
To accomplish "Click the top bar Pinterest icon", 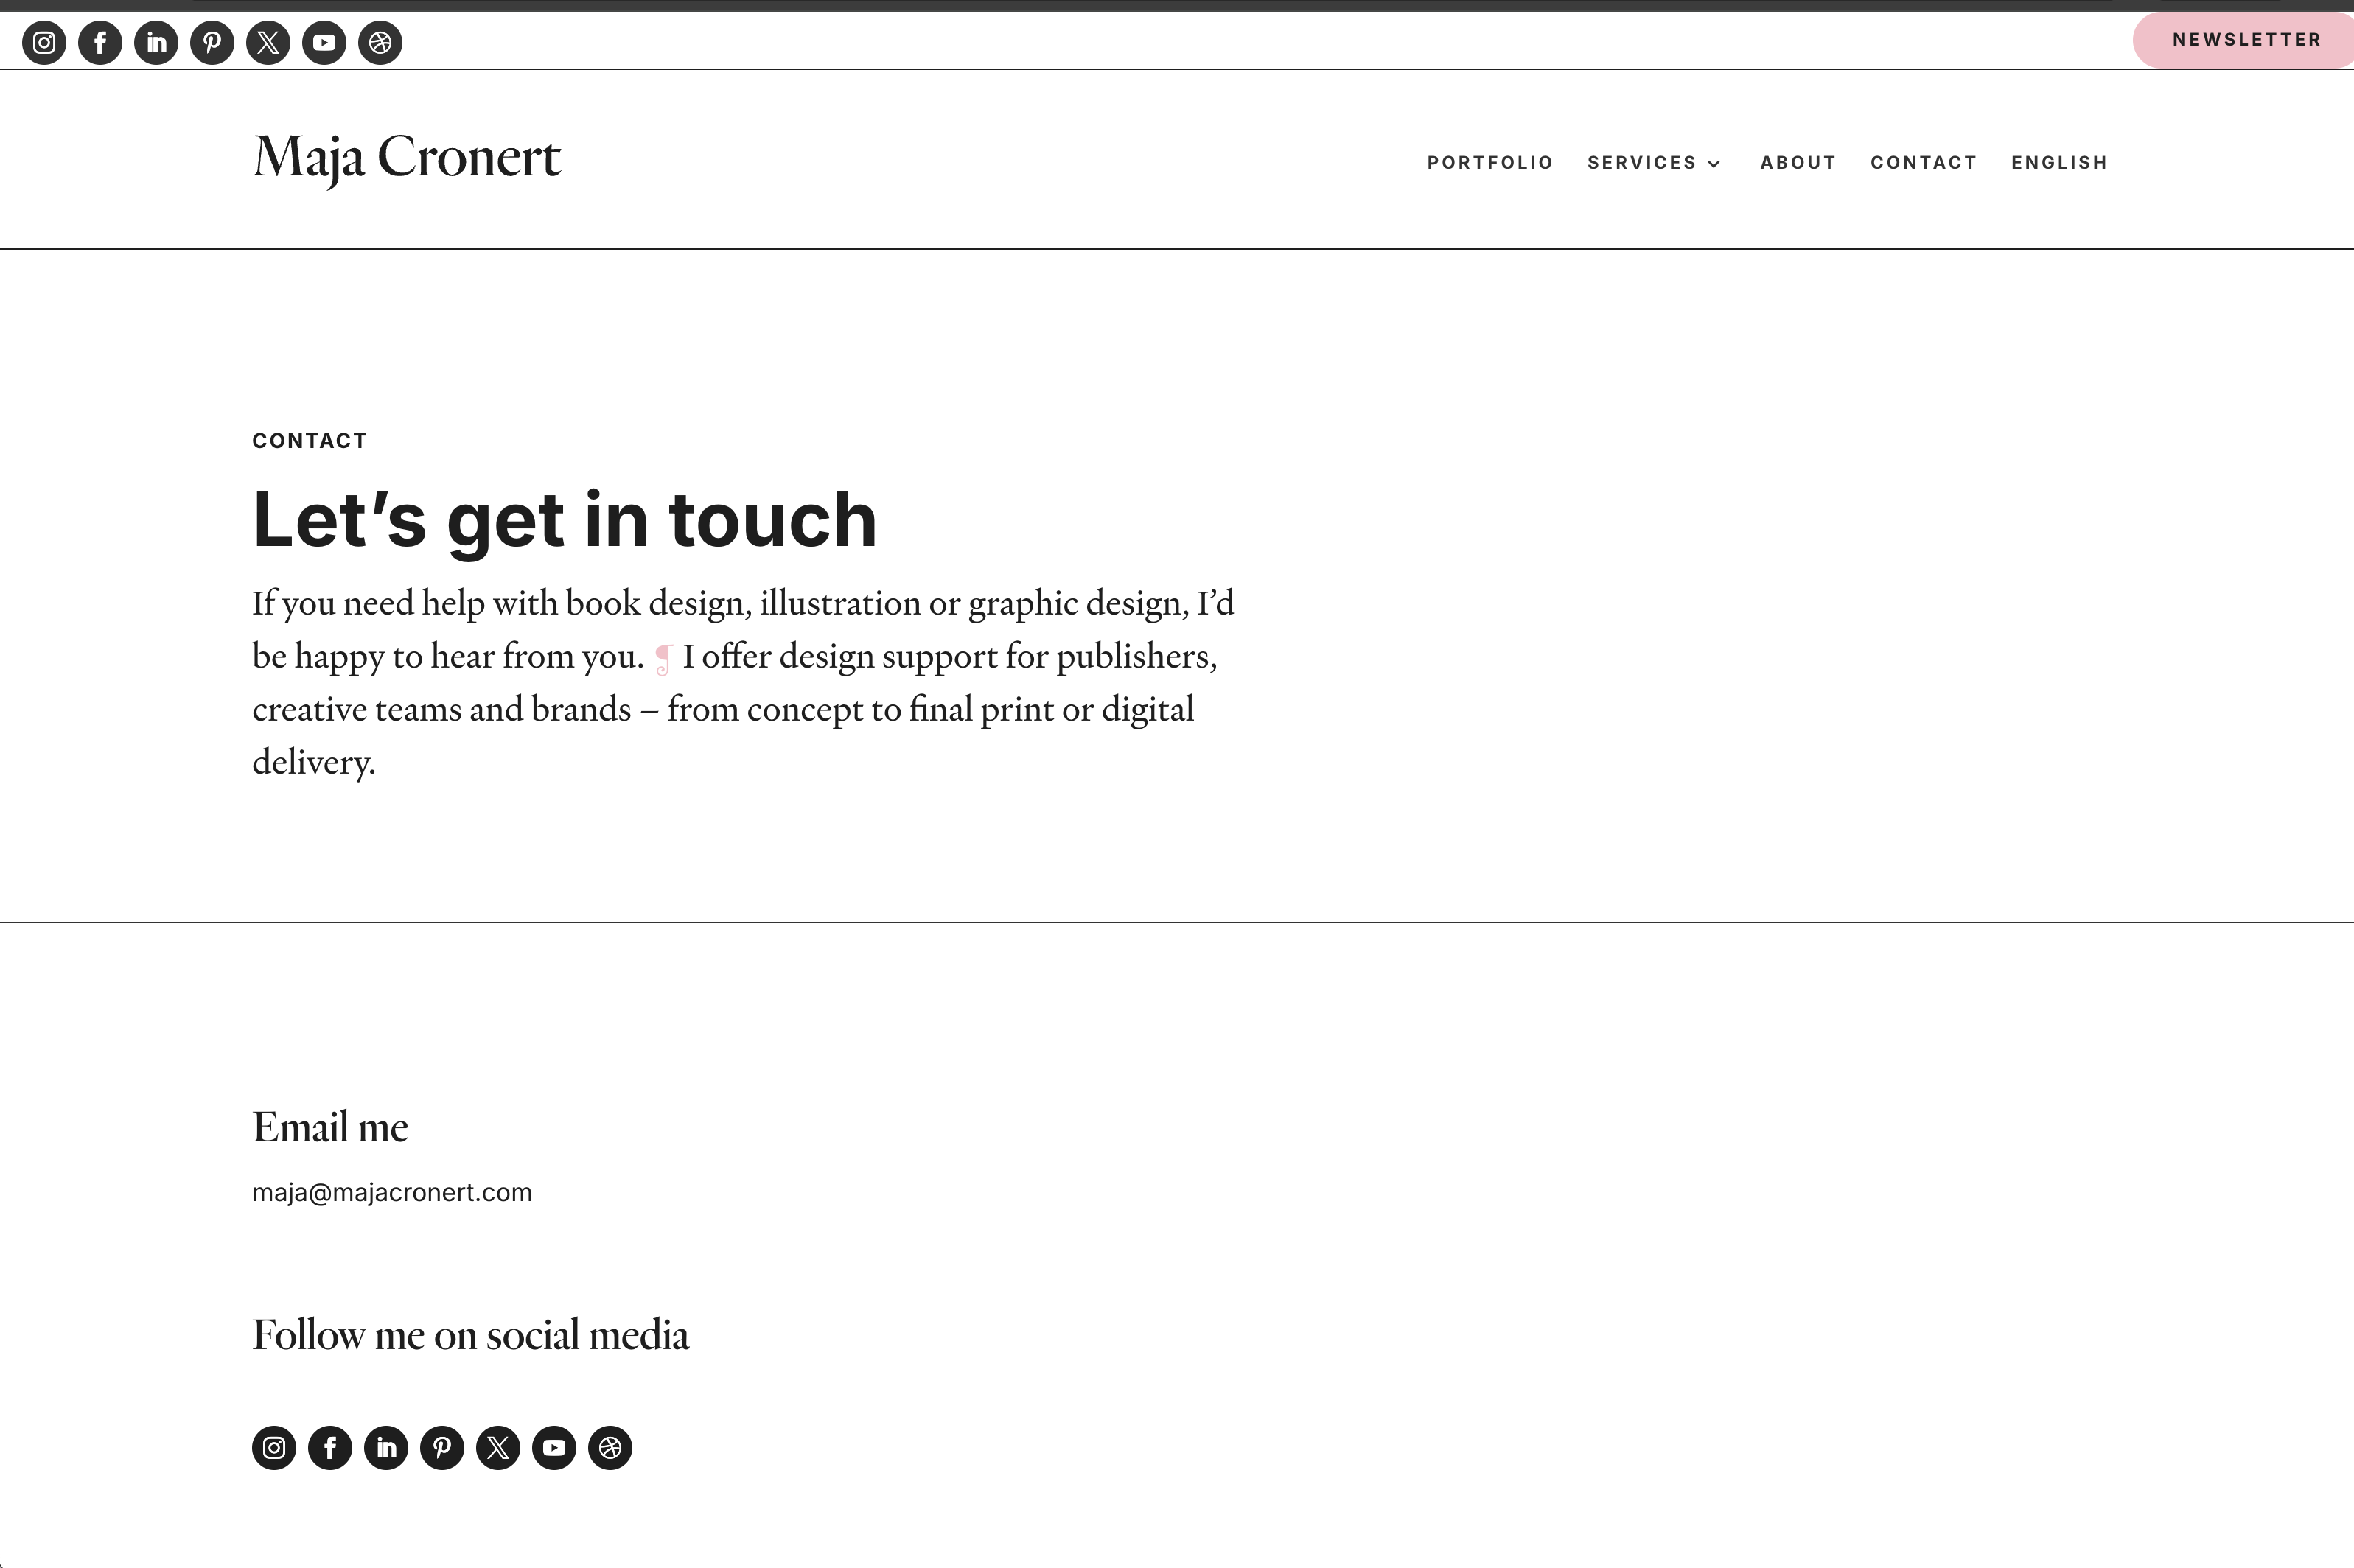I will pyautogui.click(x=212, y=43).
